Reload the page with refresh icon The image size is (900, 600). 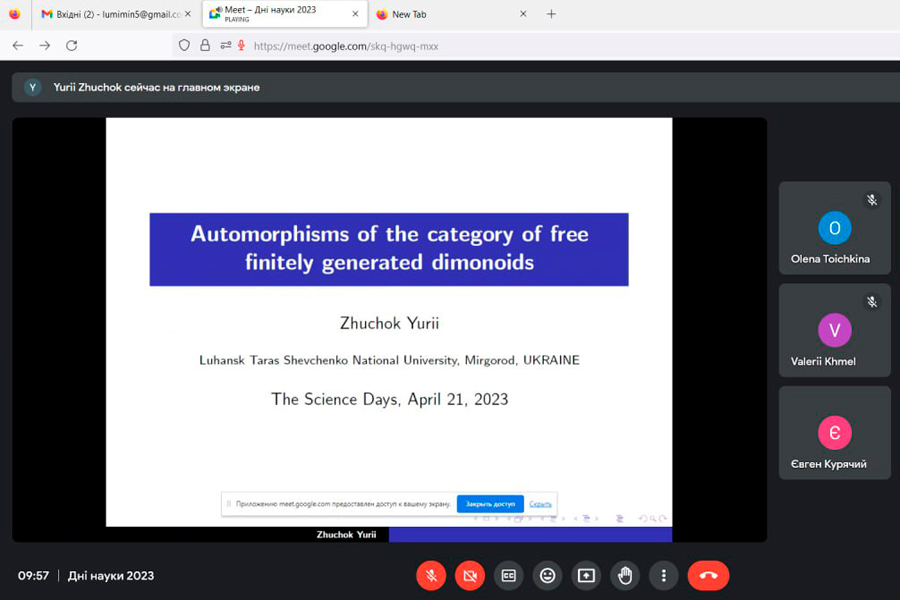tap(72, 45)
